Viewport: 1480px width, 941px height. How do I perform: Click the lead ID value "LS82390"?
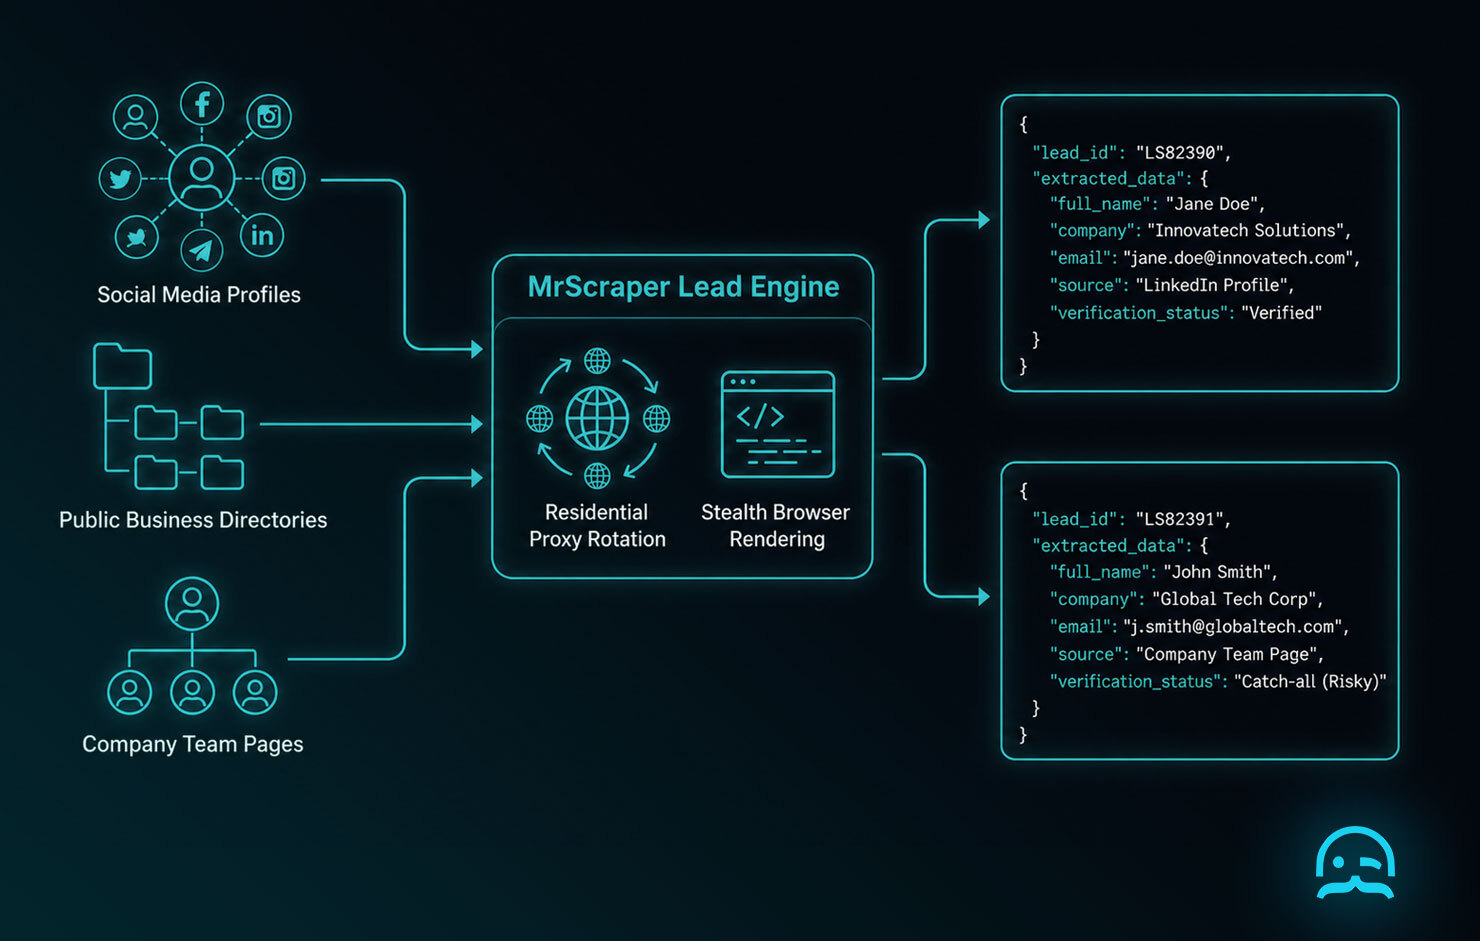[1180, 153]
